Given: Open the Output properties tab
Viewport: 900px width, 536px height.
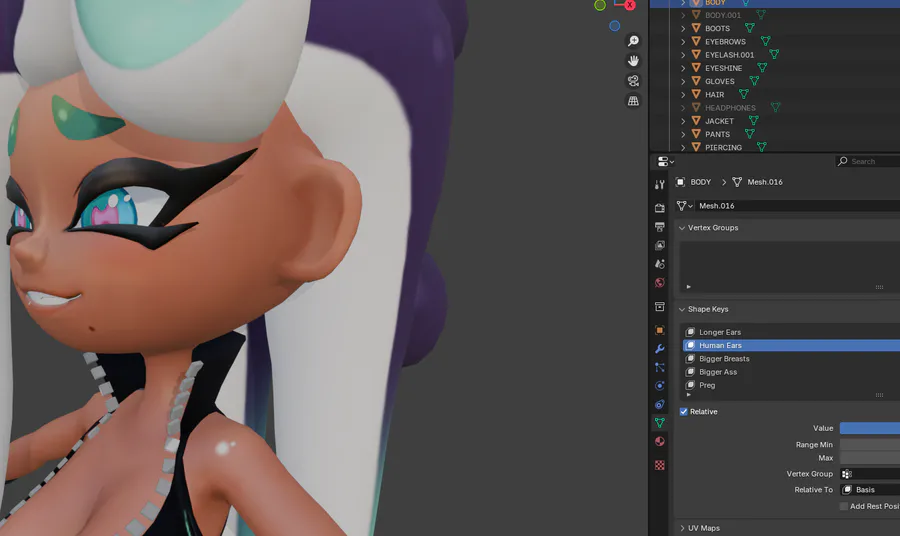Looking at the screenshot, I should pos(660,227).
